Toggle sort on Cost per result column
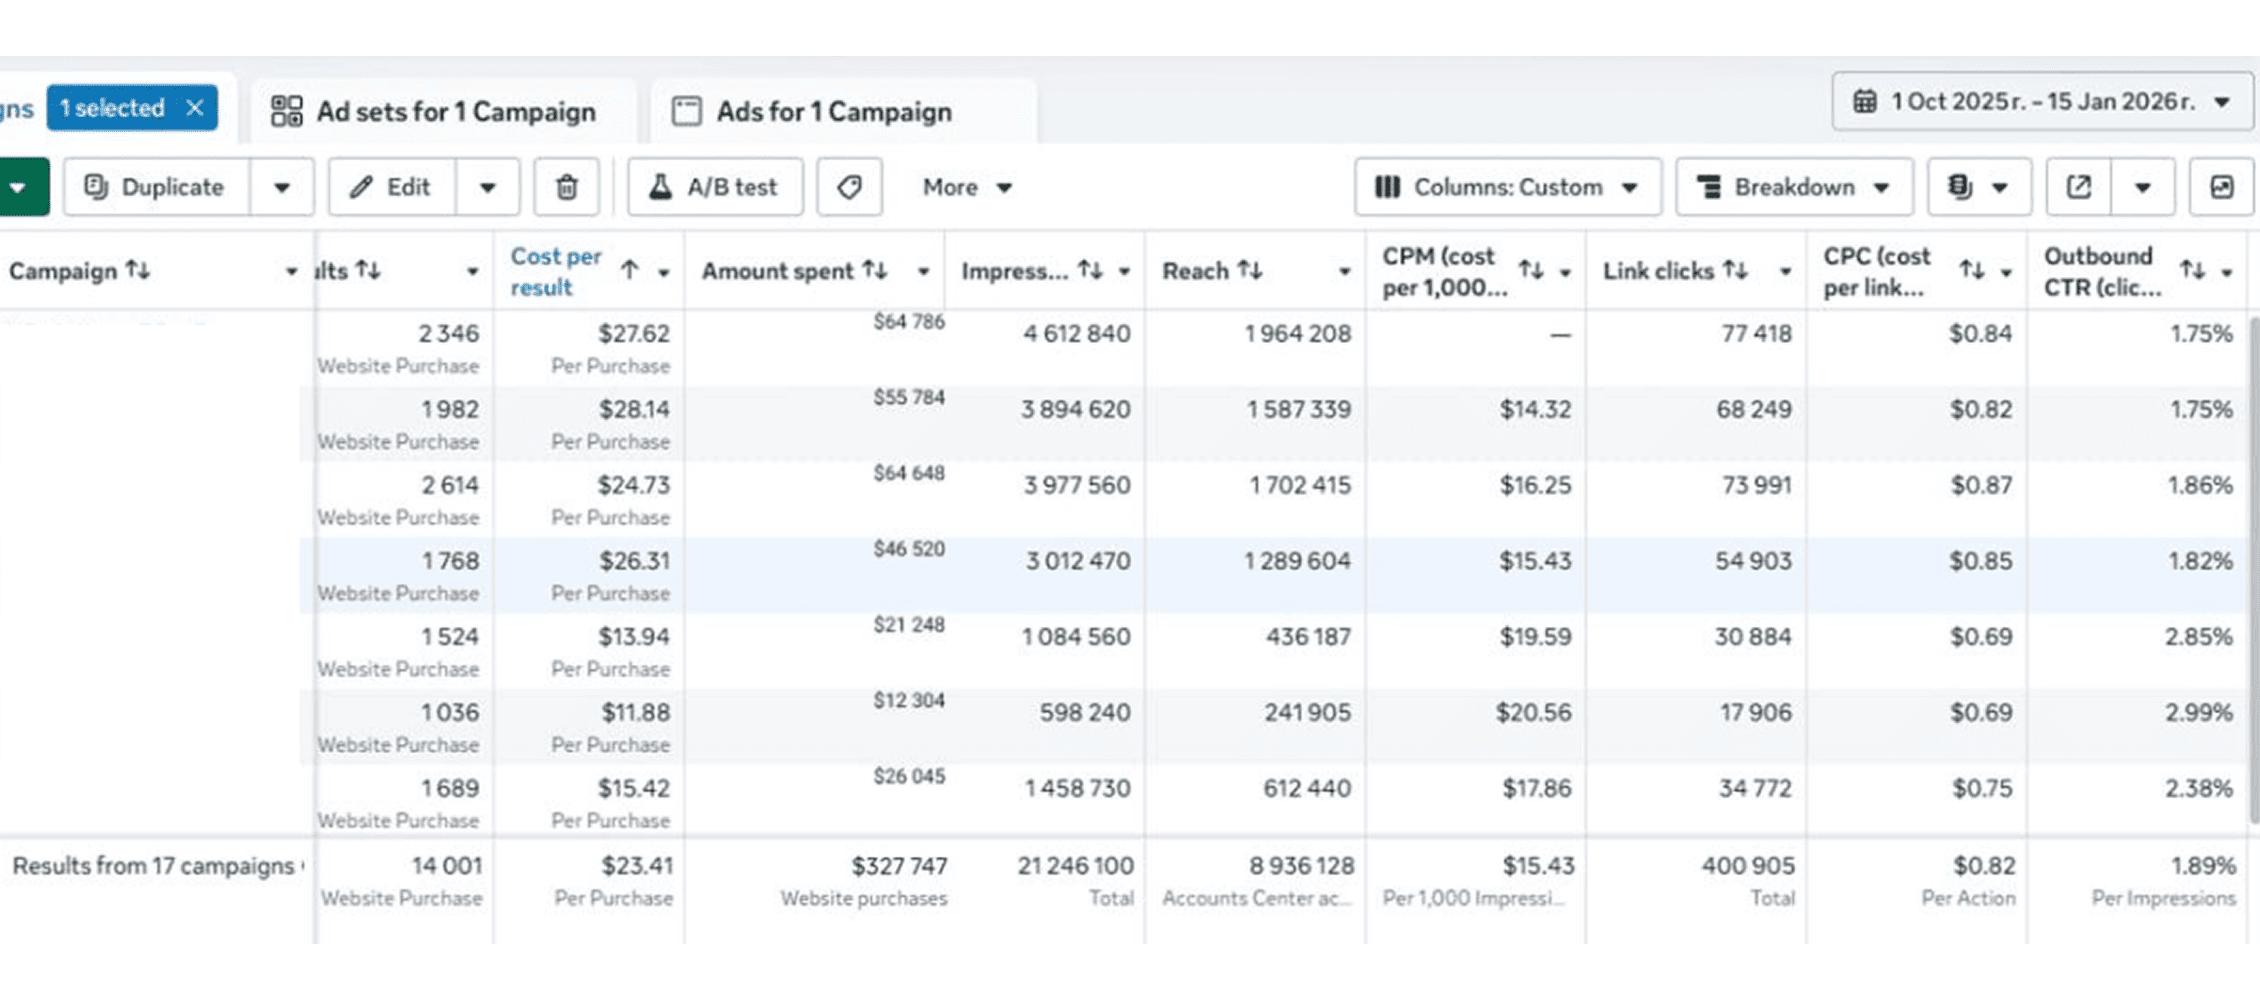This screenshot has height=1000, width=2260. (629, 270)
